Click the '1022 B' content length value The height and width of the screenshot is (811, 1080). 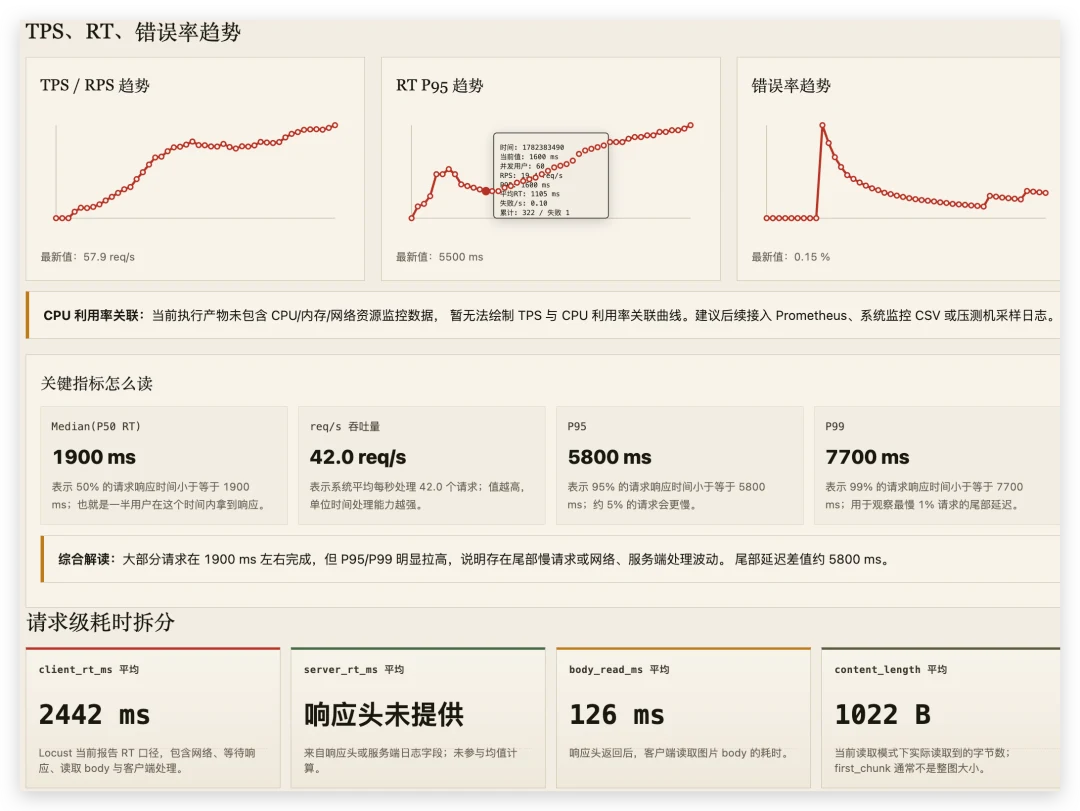tap(882, 715)
